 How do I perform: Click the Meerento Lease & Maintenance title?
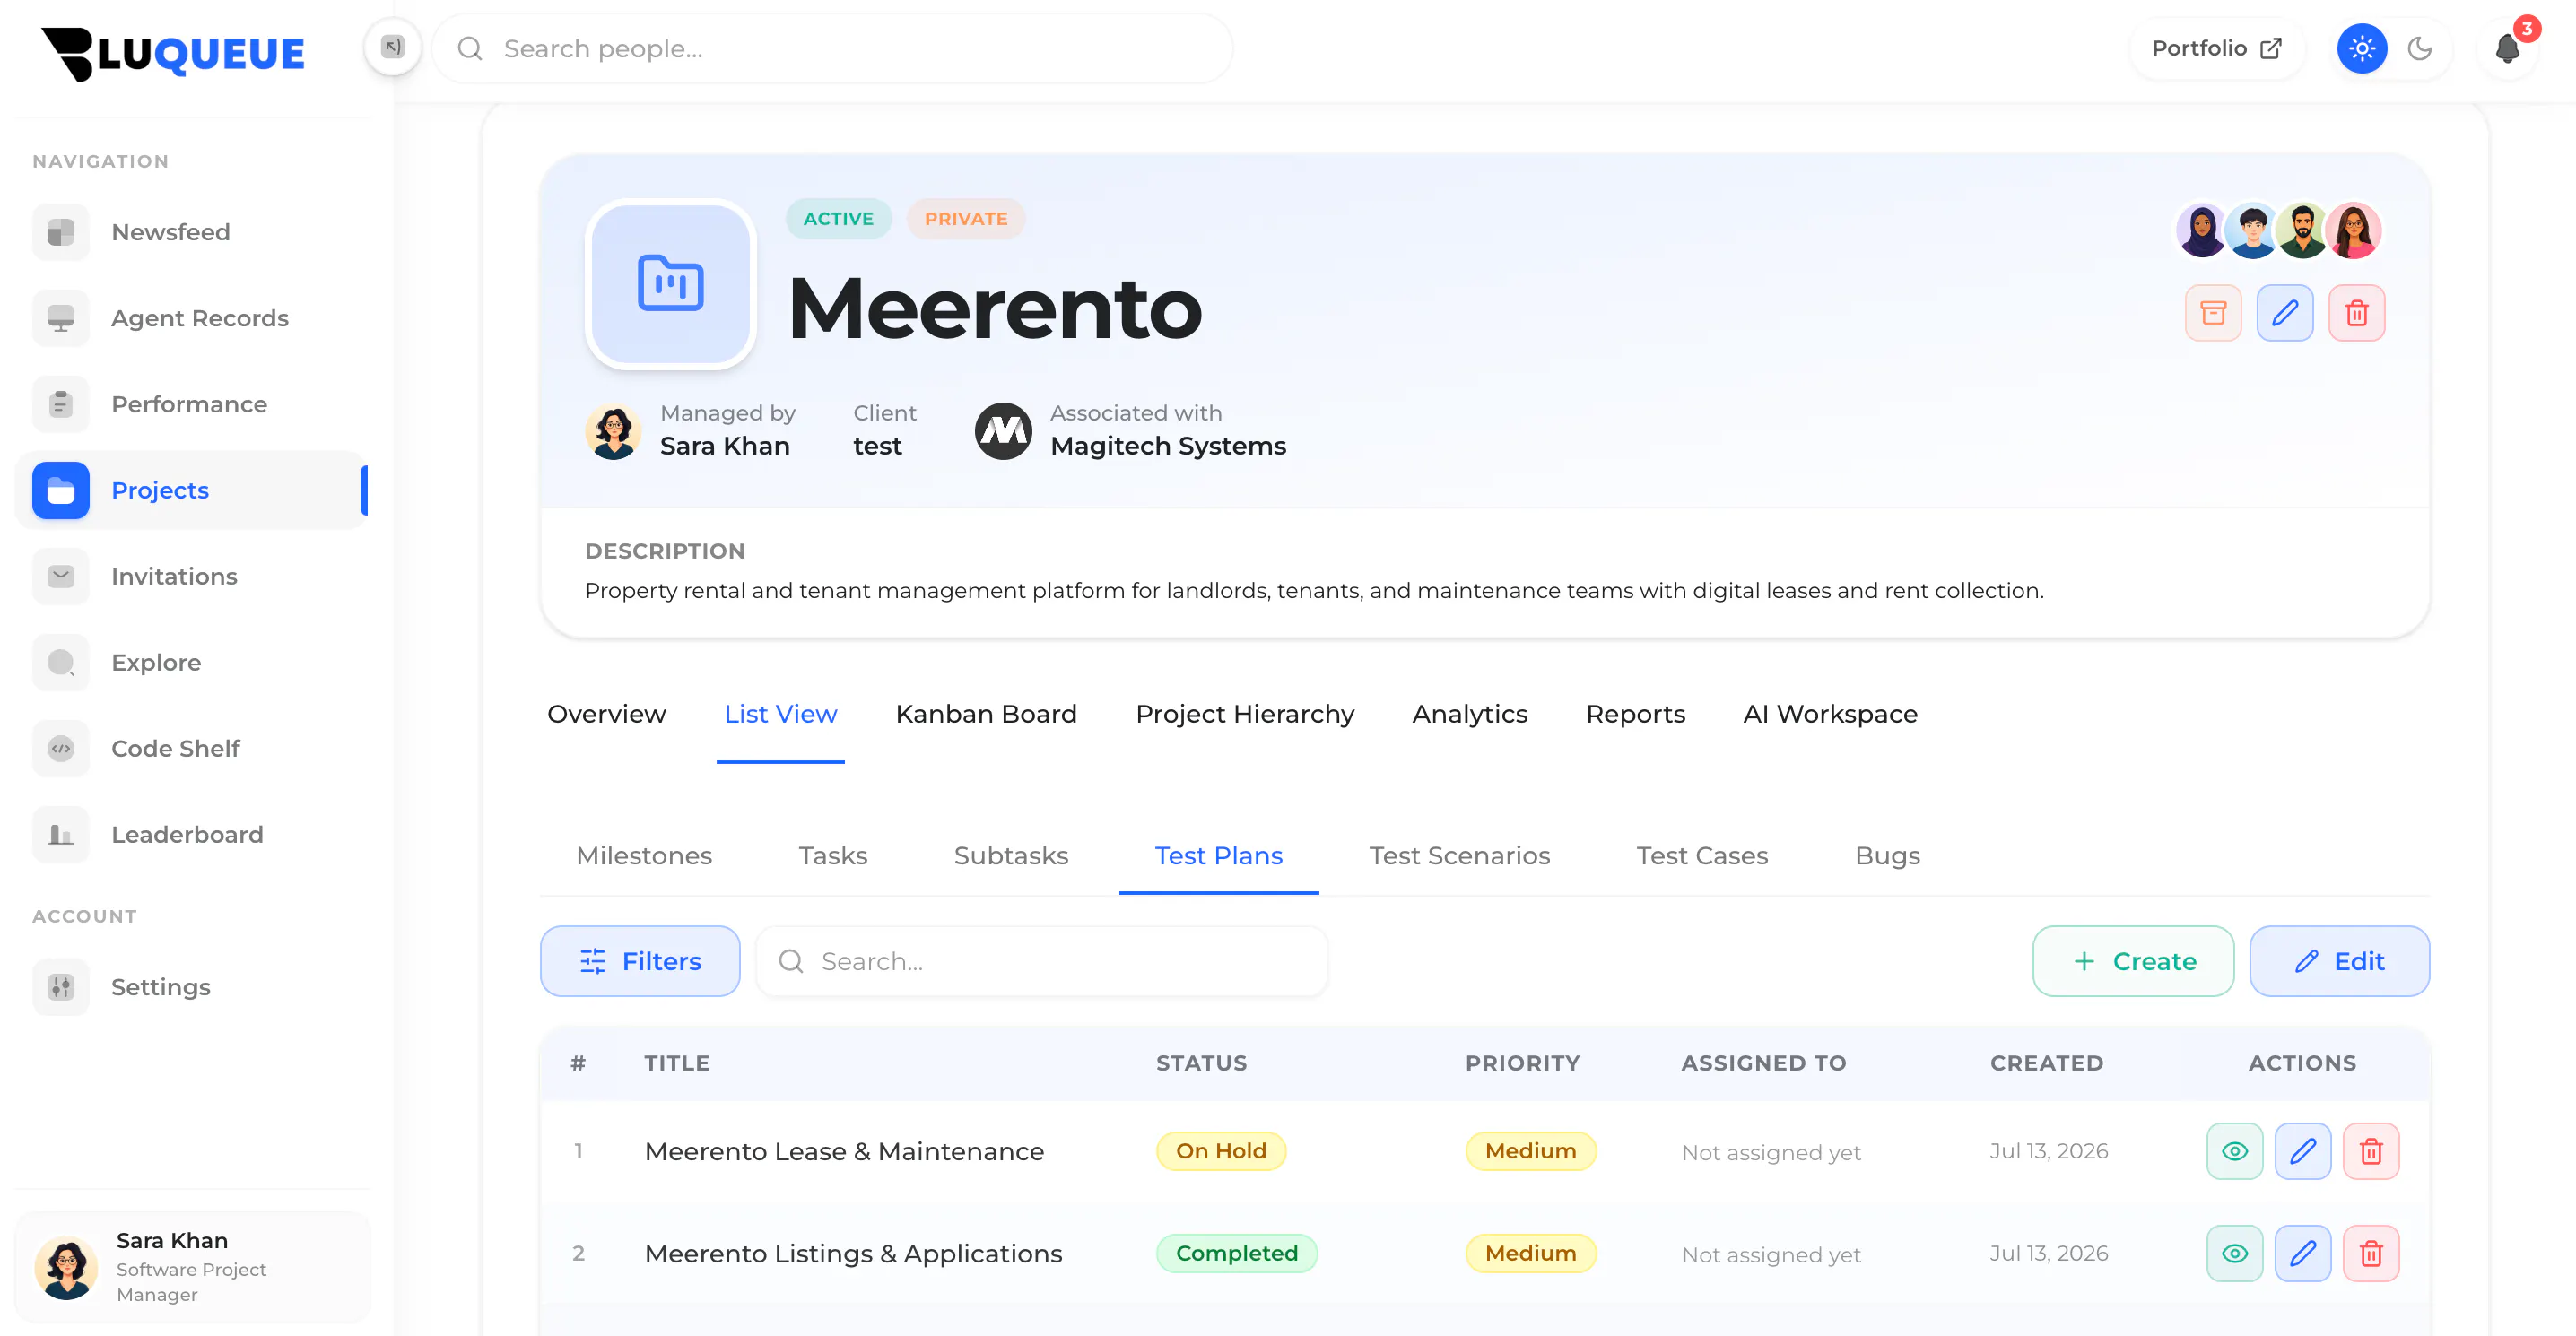tap(844, 1152)
